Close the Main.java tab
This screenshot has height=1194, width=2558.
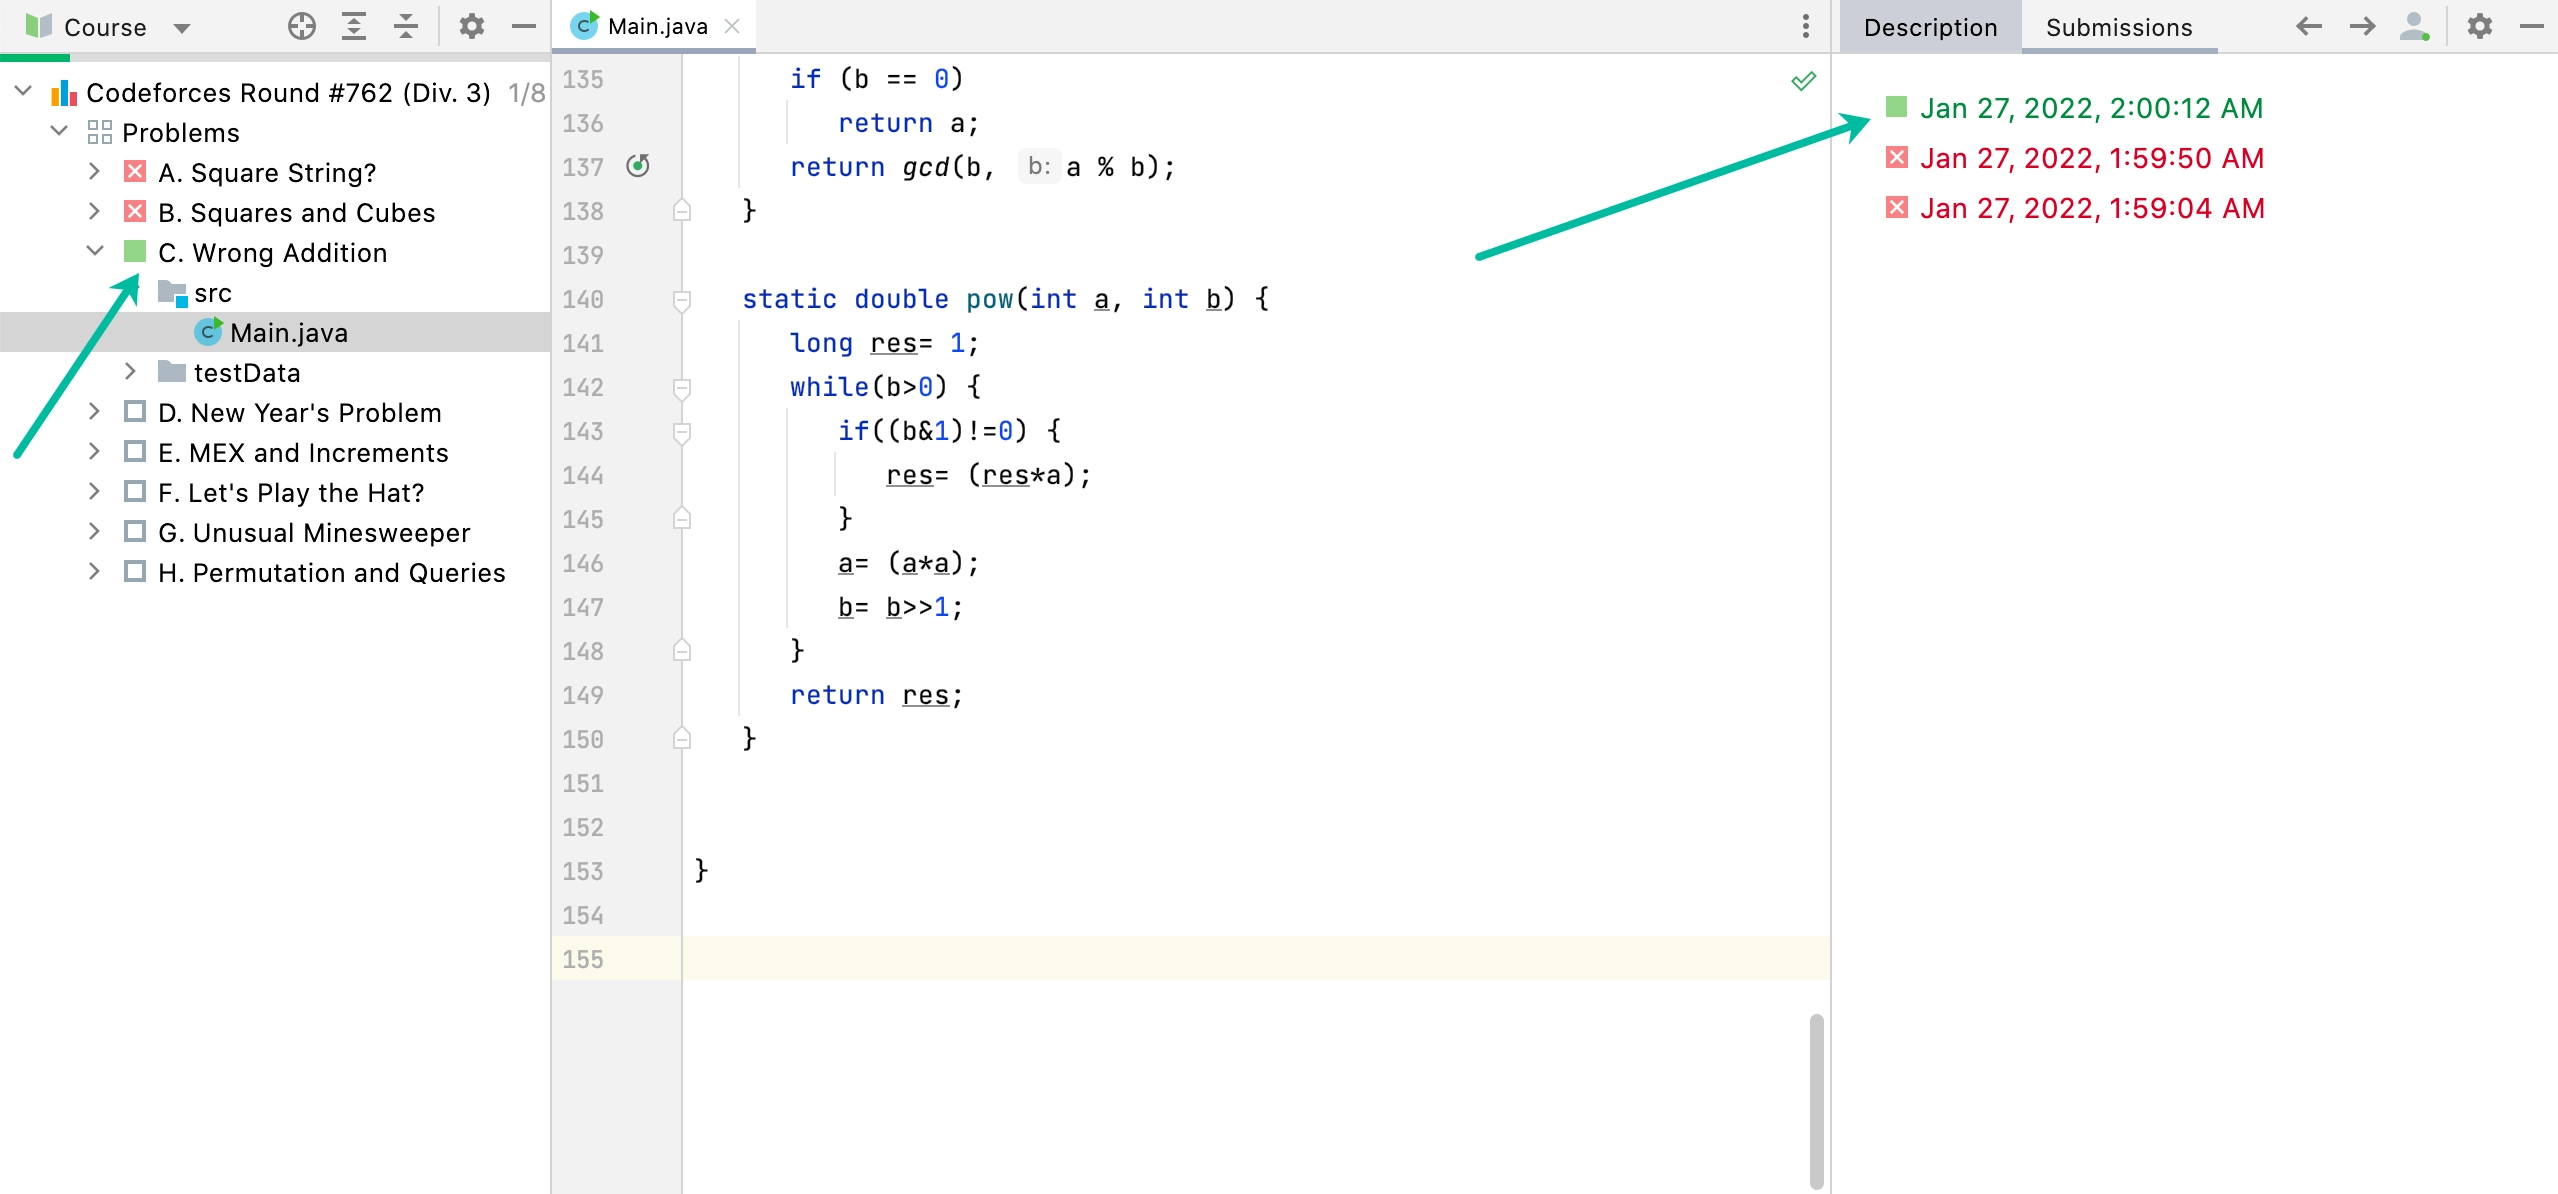(732, 26)
